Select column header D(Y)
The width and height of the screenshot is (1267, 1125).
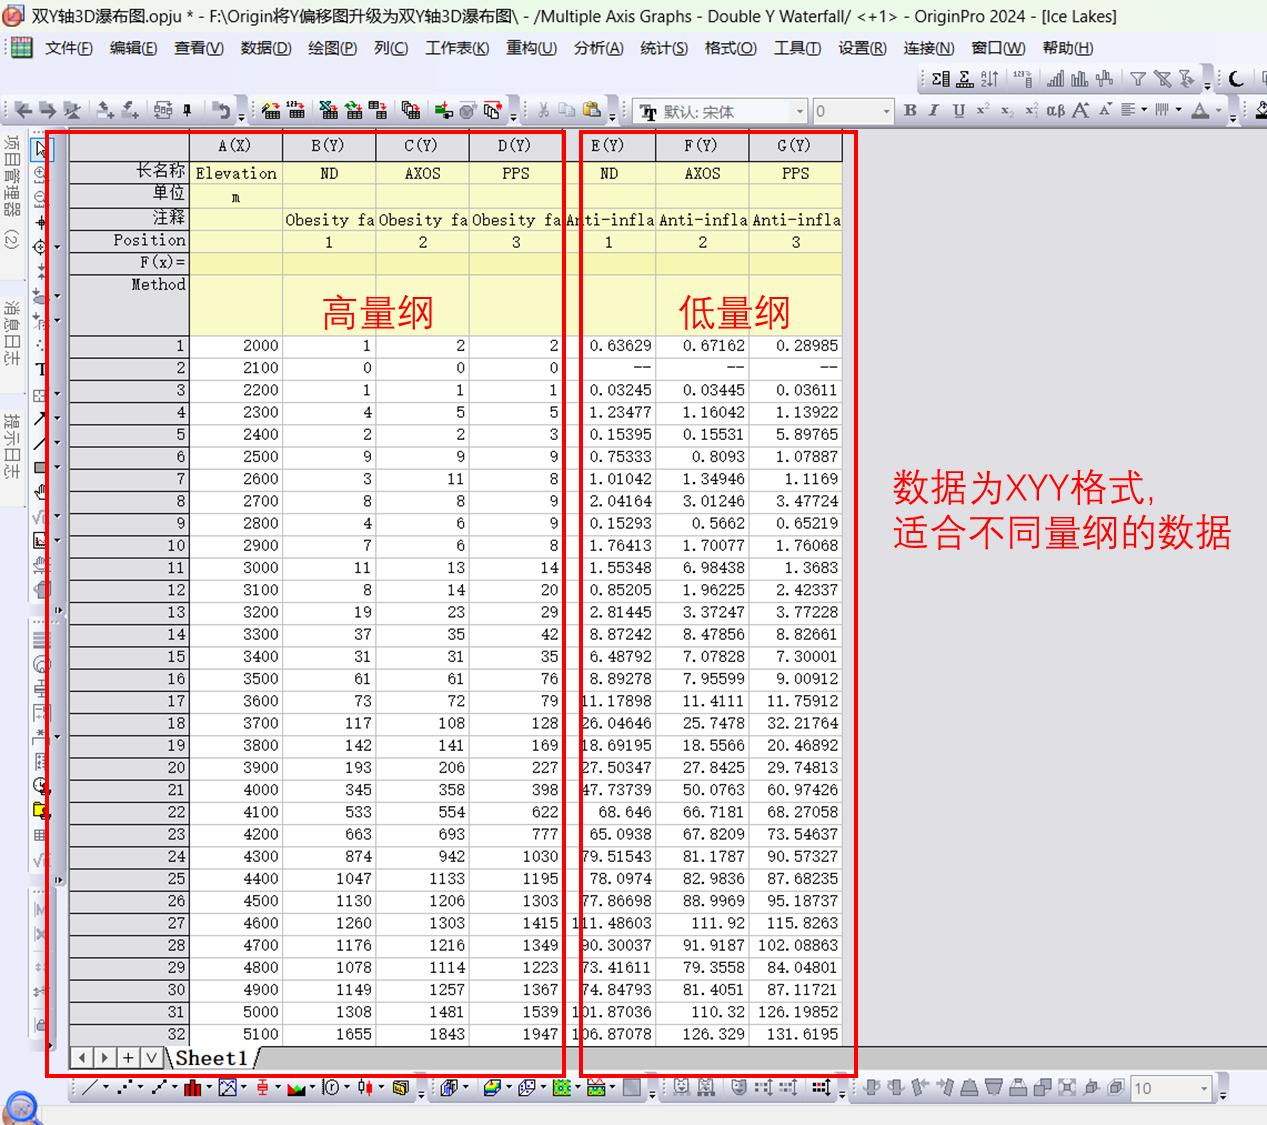click(515, 146)
